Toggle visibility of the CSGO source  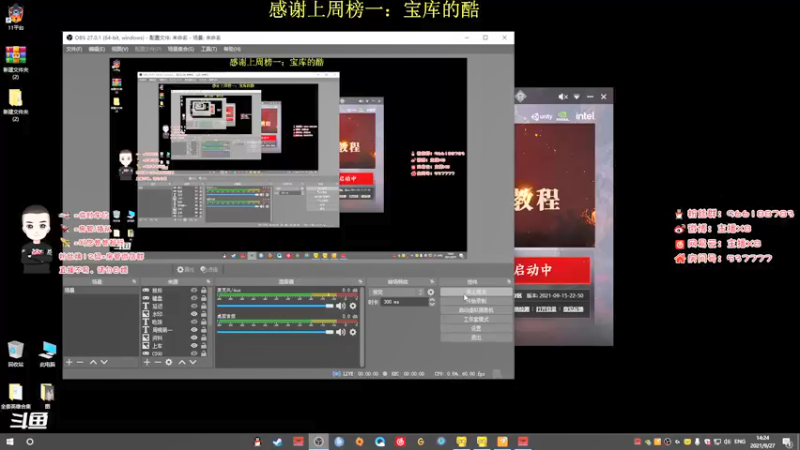click(194, 354)
